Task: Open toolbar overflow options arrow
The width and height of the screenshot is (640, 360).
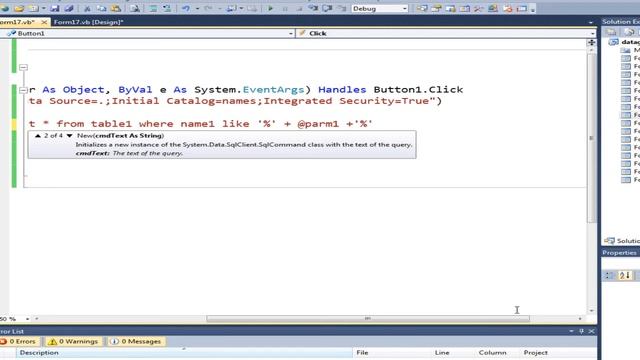Action: tap(533, 9)
